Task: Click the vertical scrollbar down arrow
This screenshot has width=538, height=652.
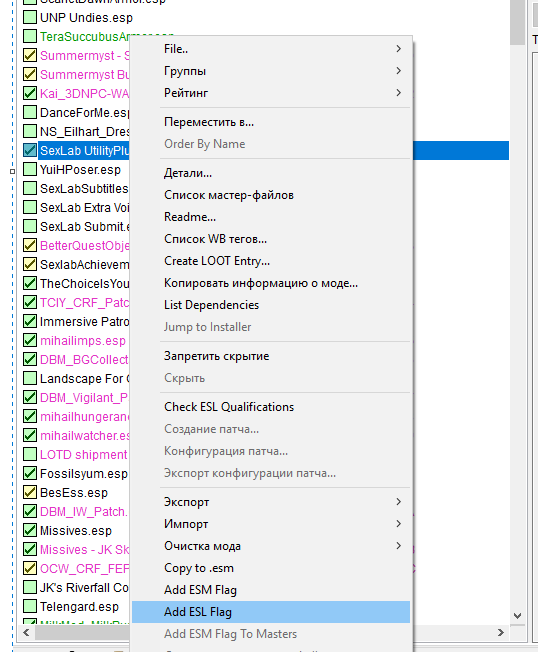Action: pos(518,616)
